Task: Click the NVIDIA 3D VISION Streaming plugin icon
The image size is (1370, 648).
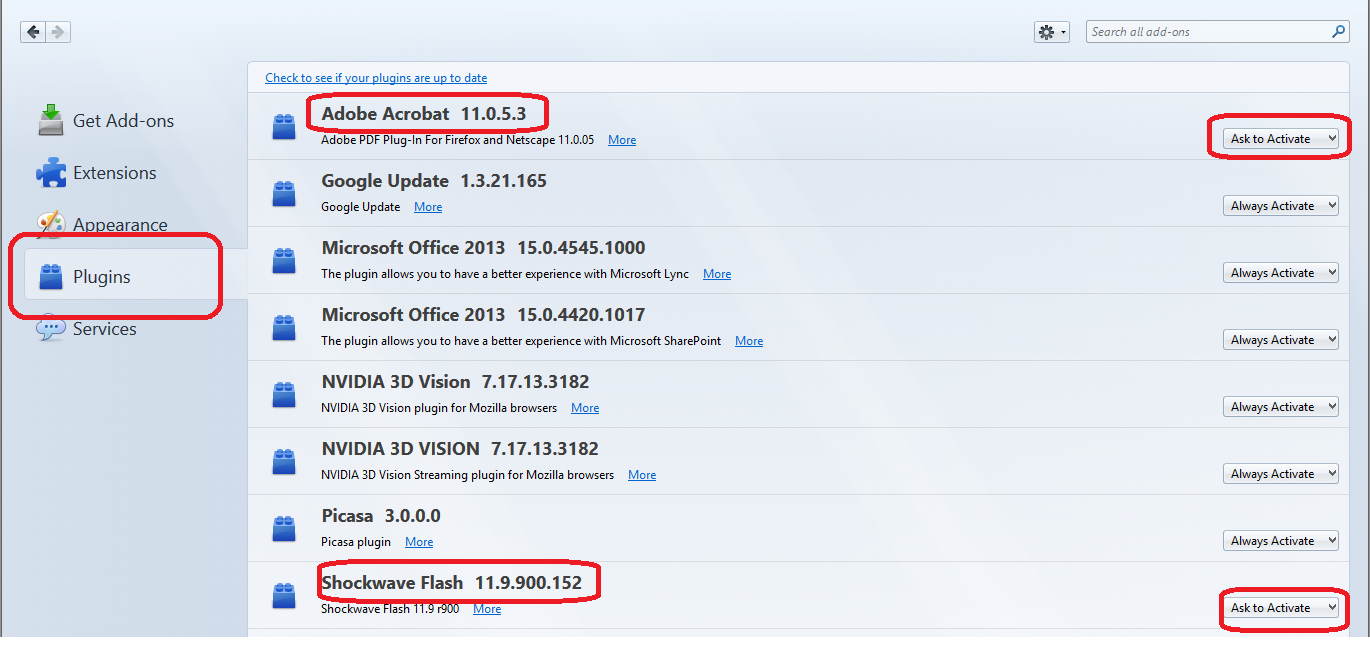Action: click(284, 461)
